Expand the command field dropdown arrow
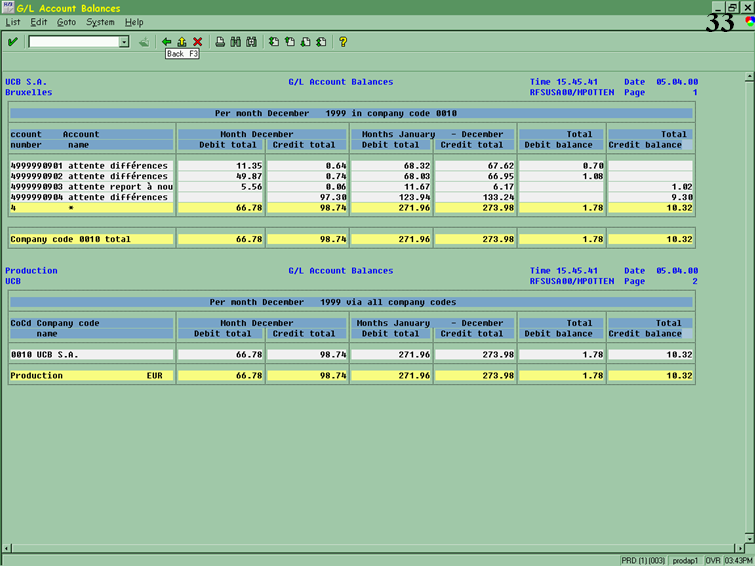This screenshot has height=567, width=756. tap(124, 42)
